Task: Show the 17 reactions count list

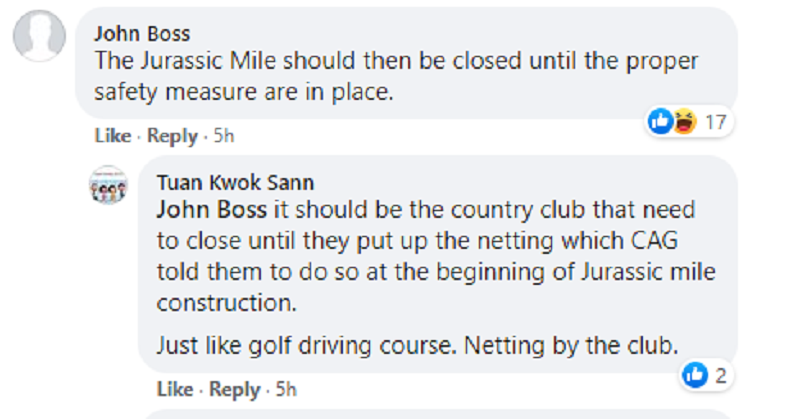Action: [714, 123]
